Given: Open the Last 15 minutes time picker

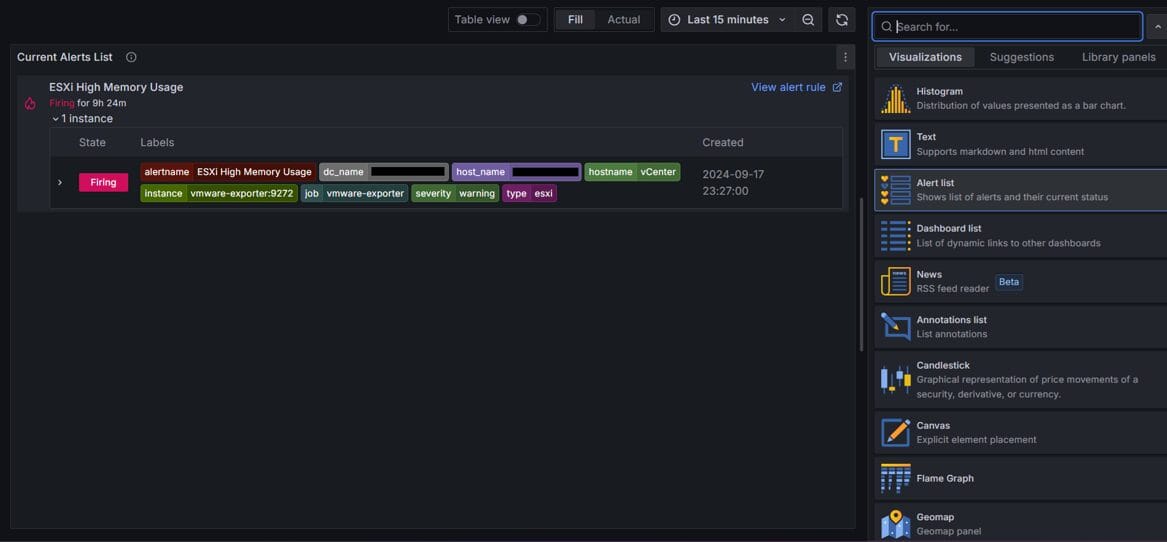Looking at the screenshot, I should [x=727, y=20].
